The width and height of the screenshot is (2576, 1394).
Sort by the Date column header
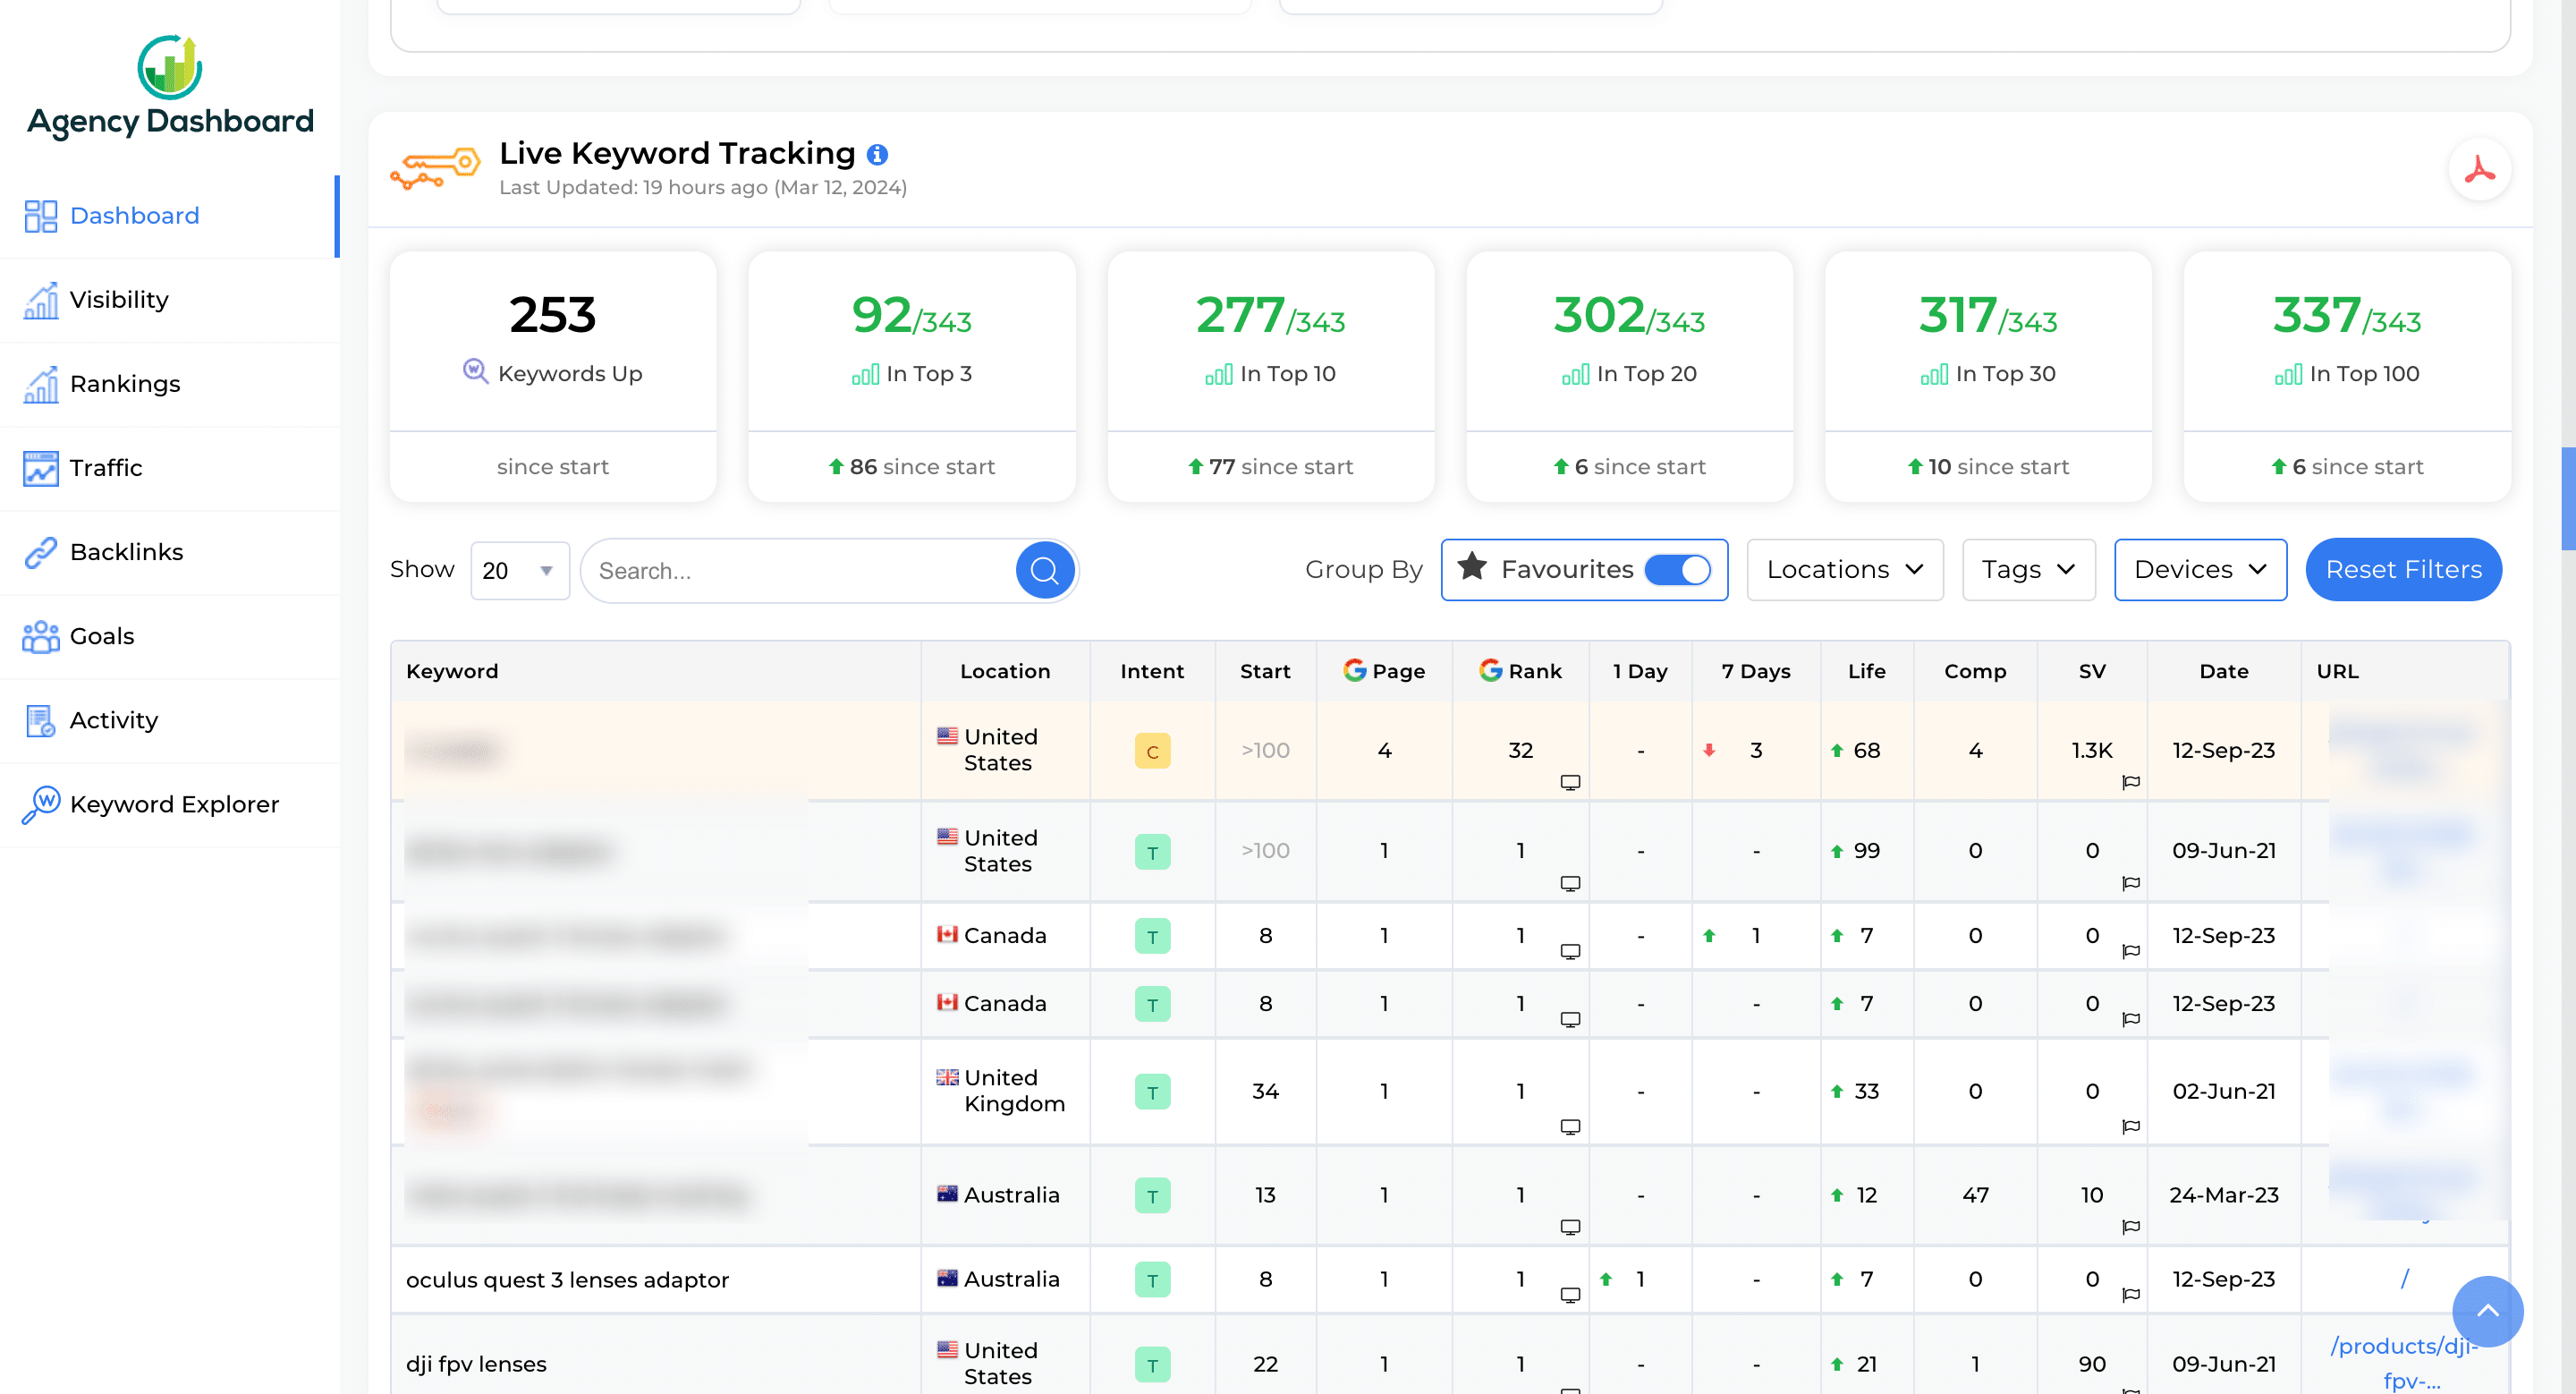point(2224,671)
